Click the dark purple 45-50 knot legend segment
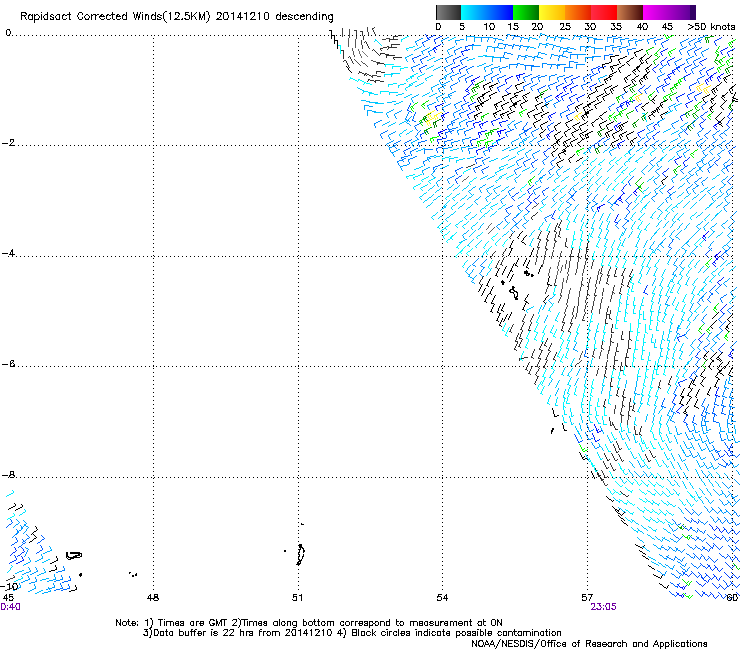This screenshot has width=740, height=650. pos(682,12)
